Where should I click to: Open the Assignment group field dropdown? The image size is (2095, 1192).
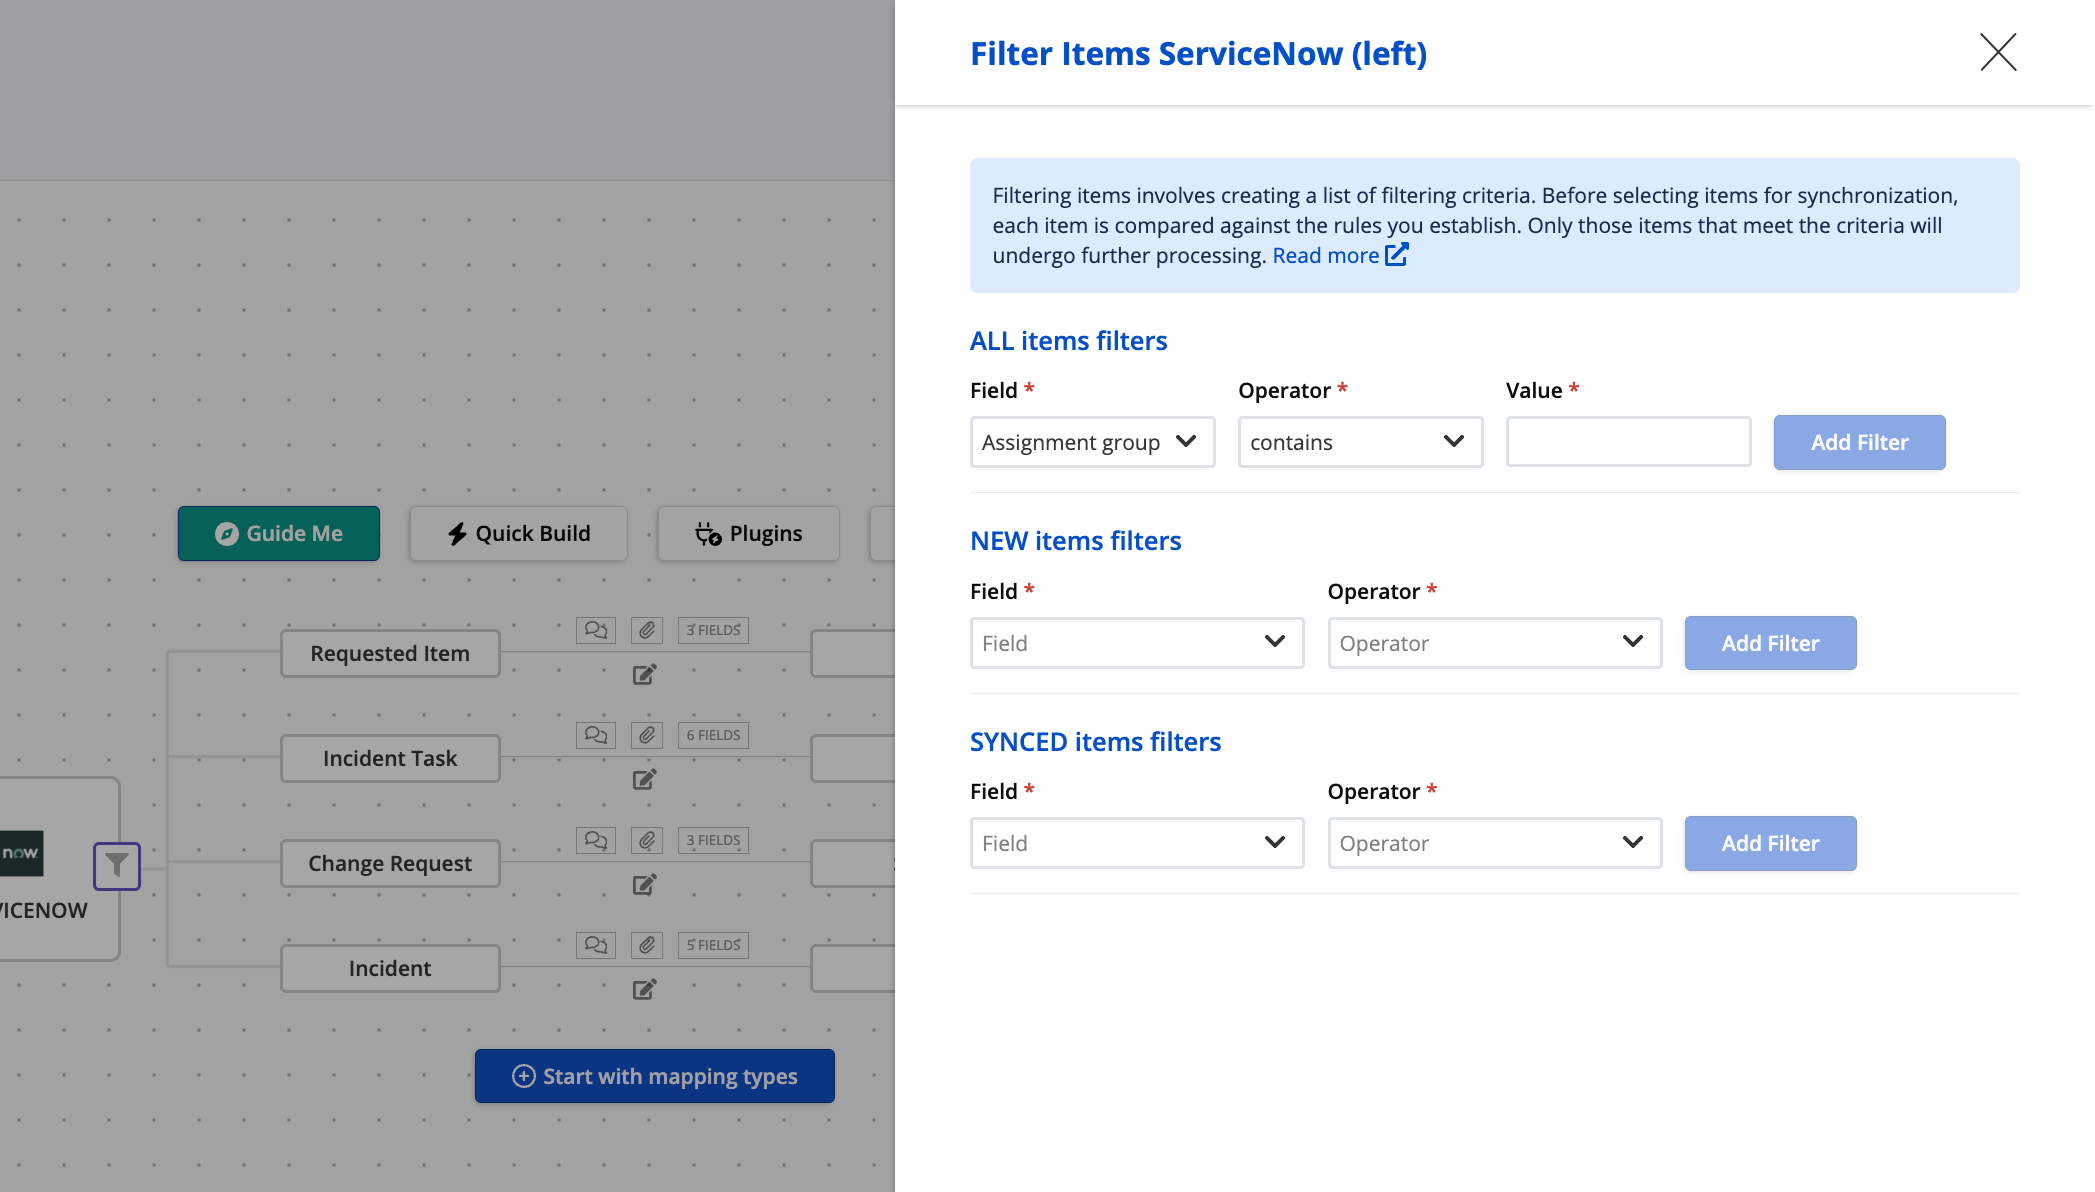(1092, 442)
